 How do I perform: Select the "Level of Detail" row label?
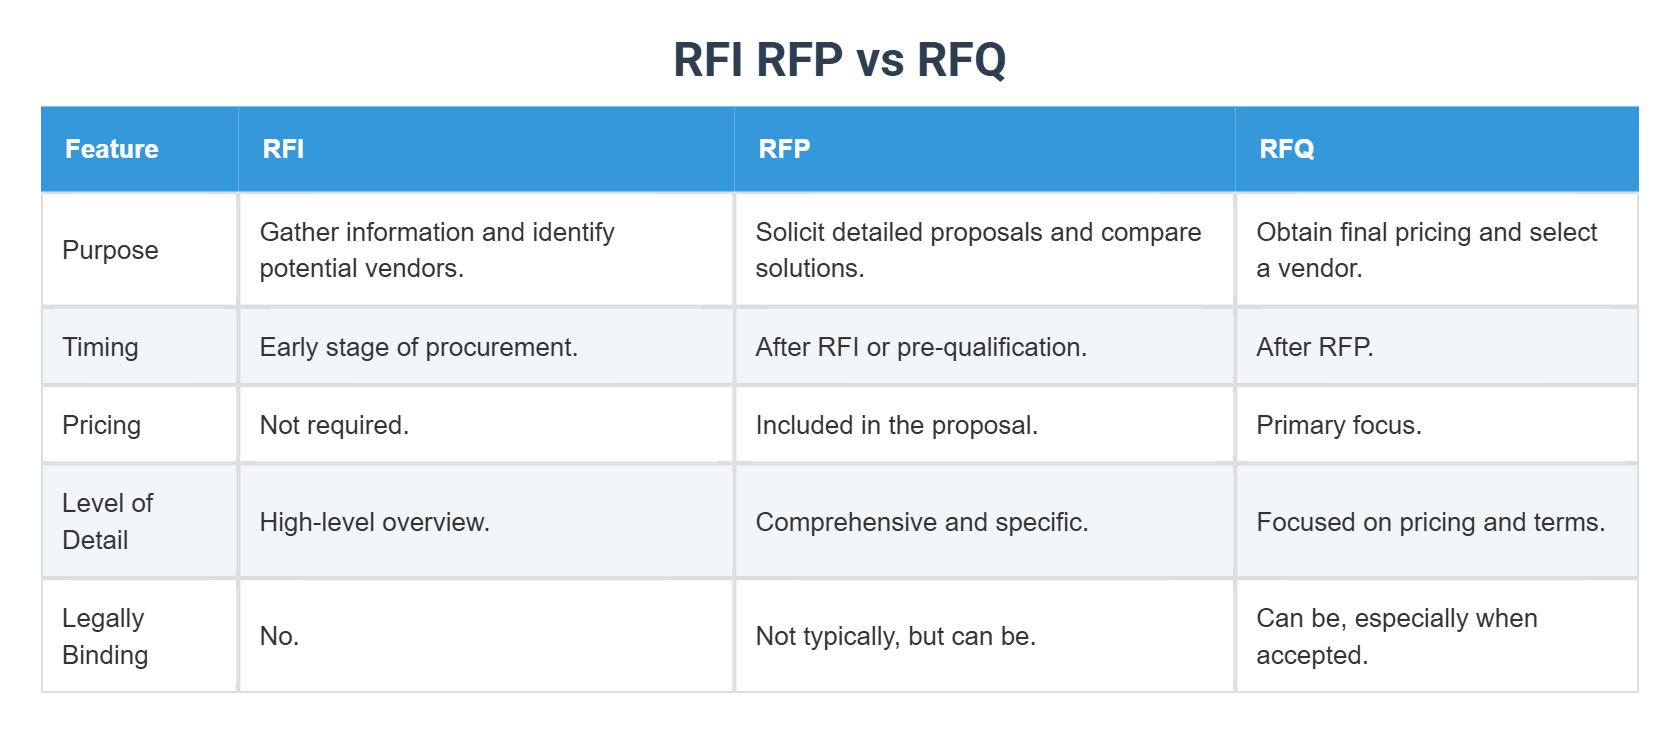tap(107, 521)
